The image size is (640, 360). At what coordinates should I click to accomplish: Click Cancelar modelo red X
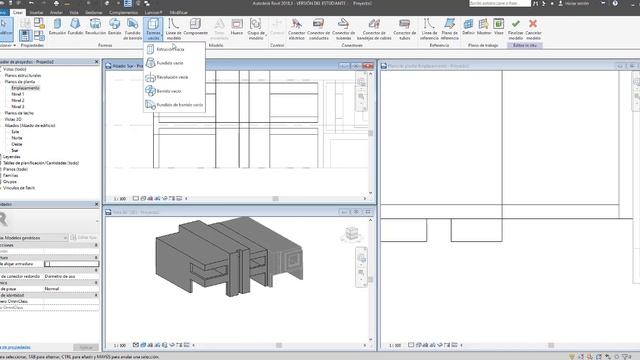[533, 29]
